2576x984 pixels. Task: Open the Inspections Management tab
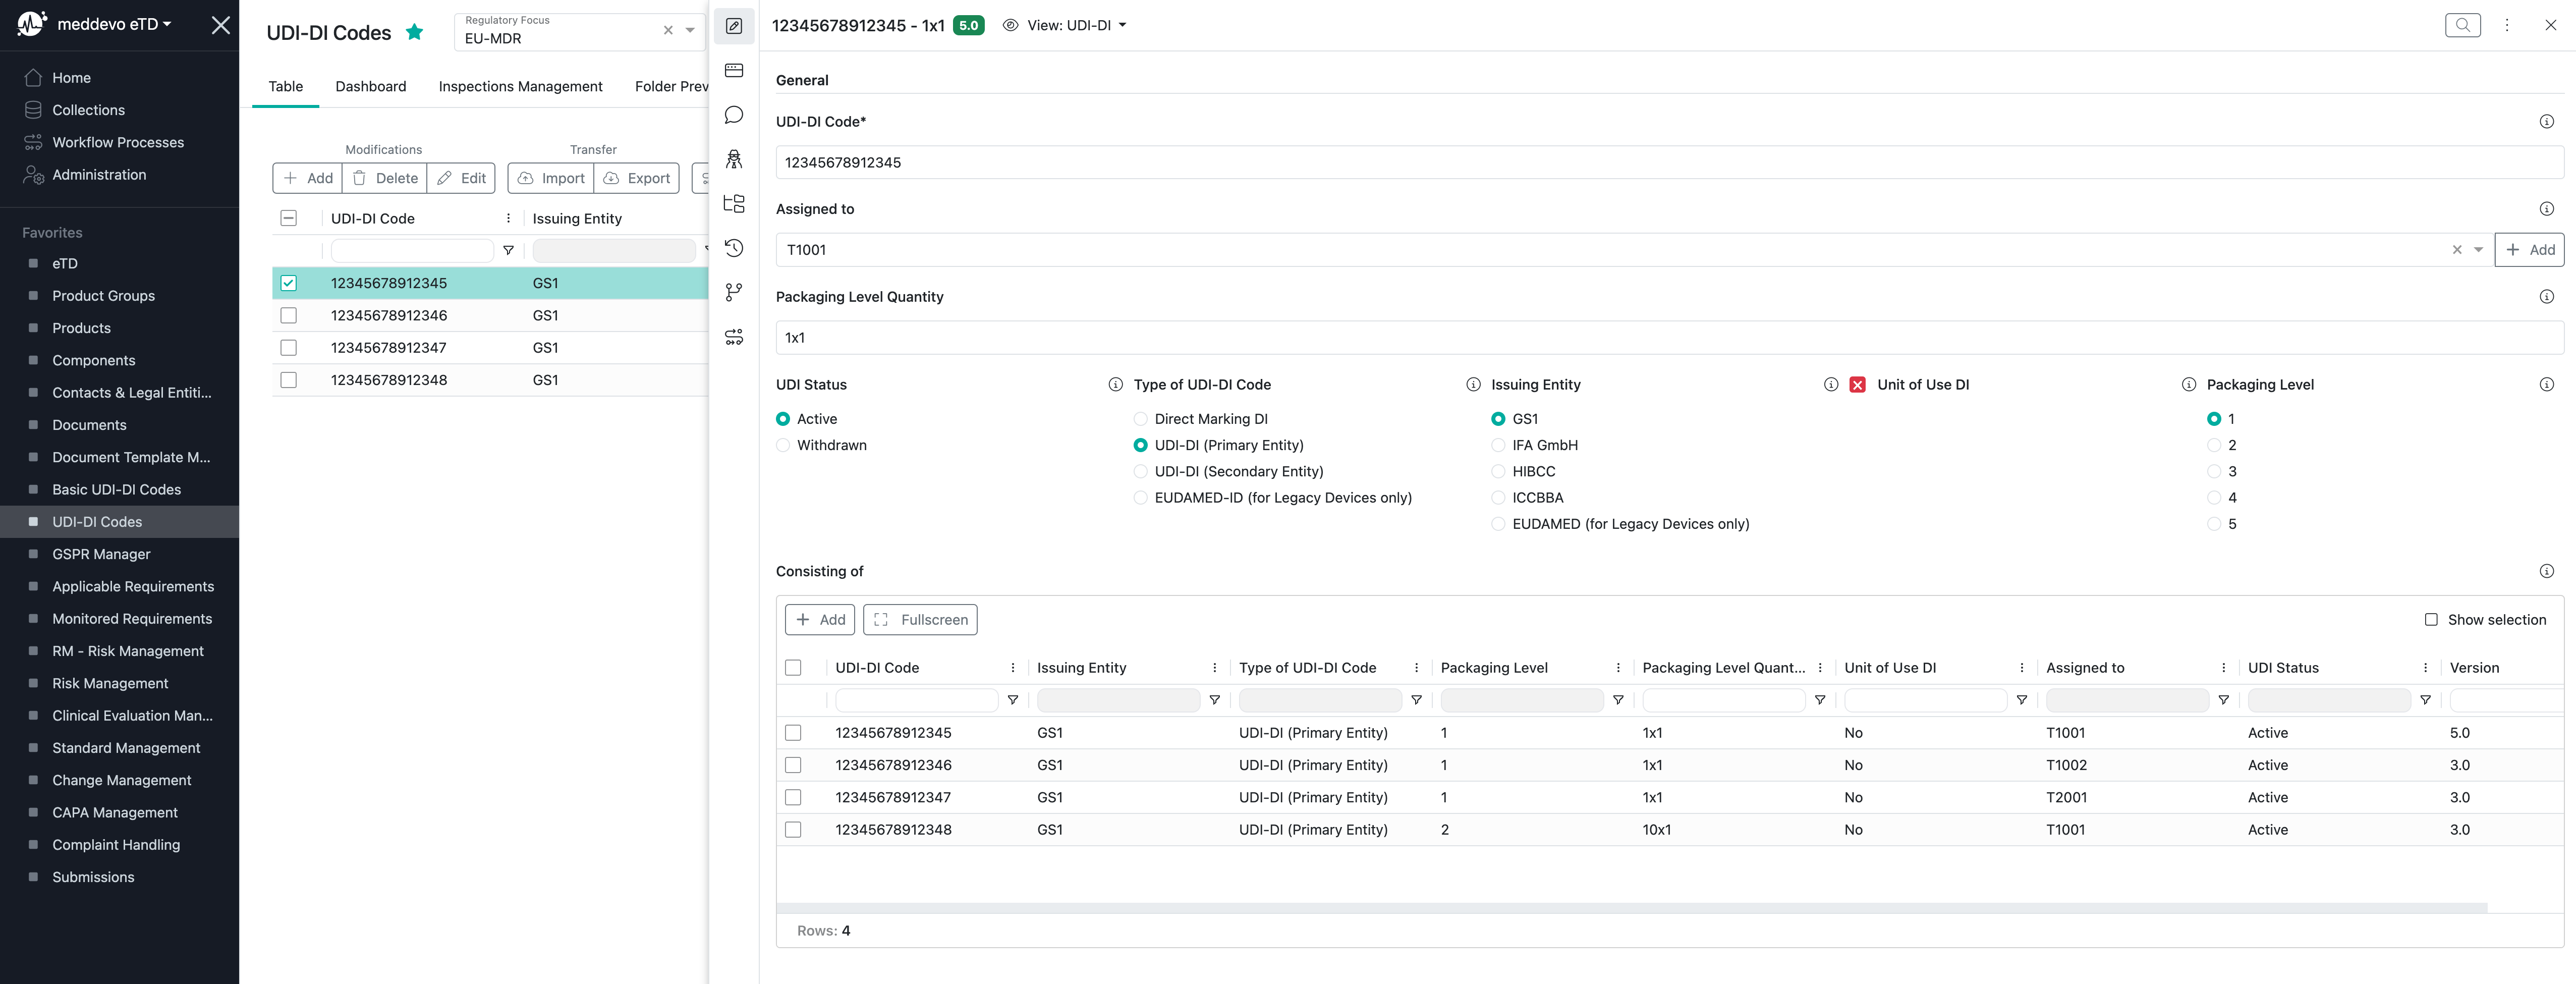520,86
